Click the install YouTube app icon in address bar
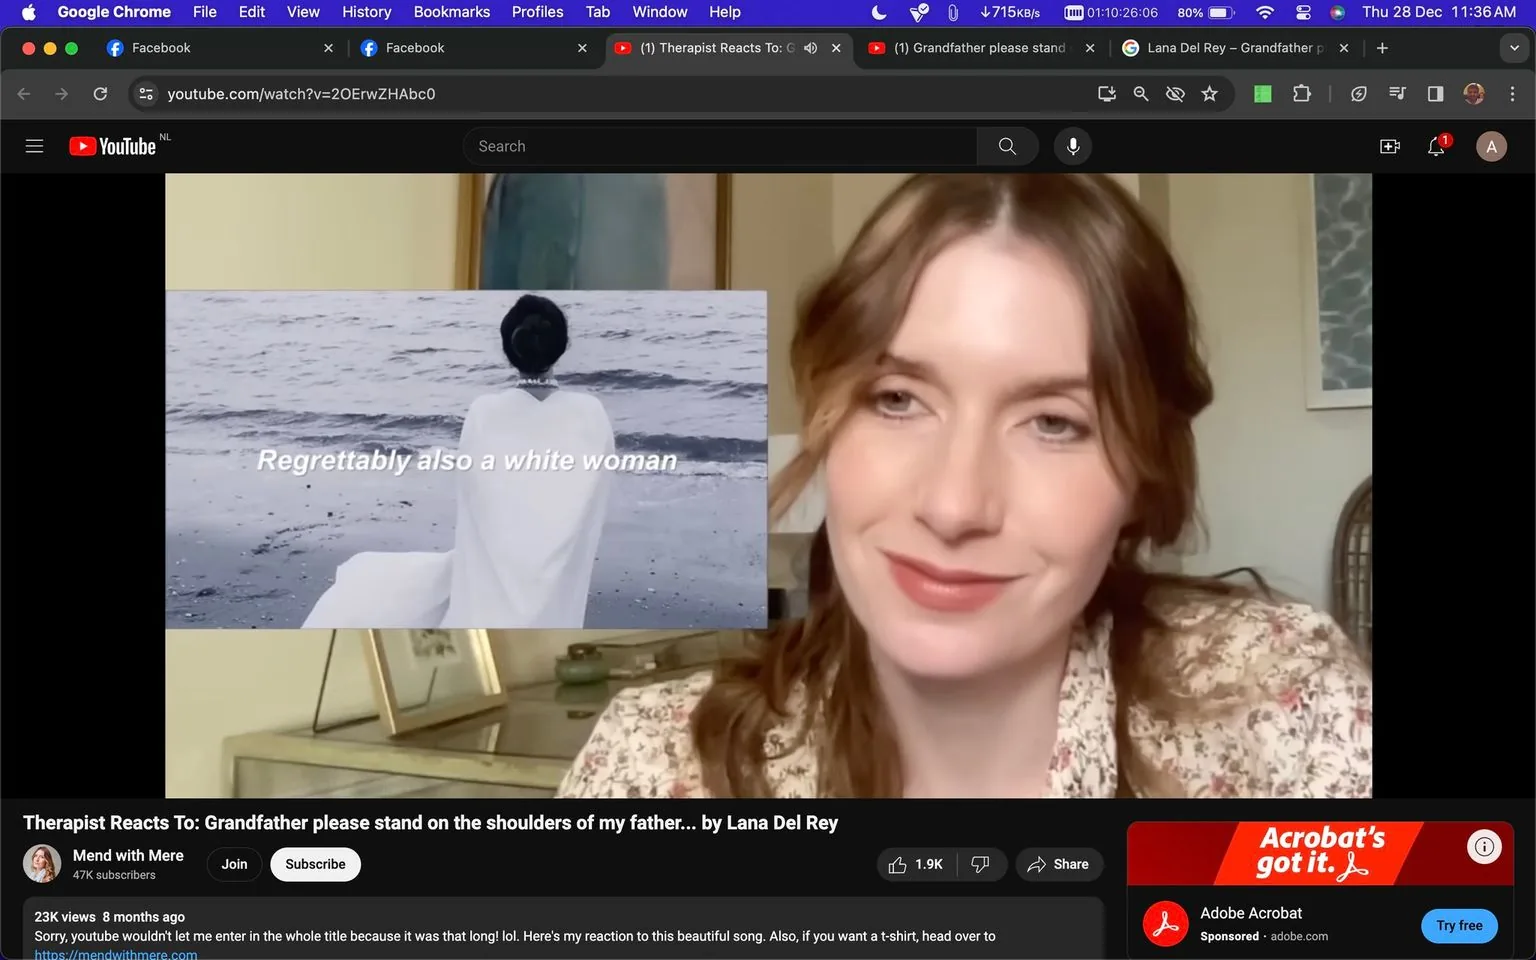Screen dimensions: 1536x960 [x=1106, y=93]
